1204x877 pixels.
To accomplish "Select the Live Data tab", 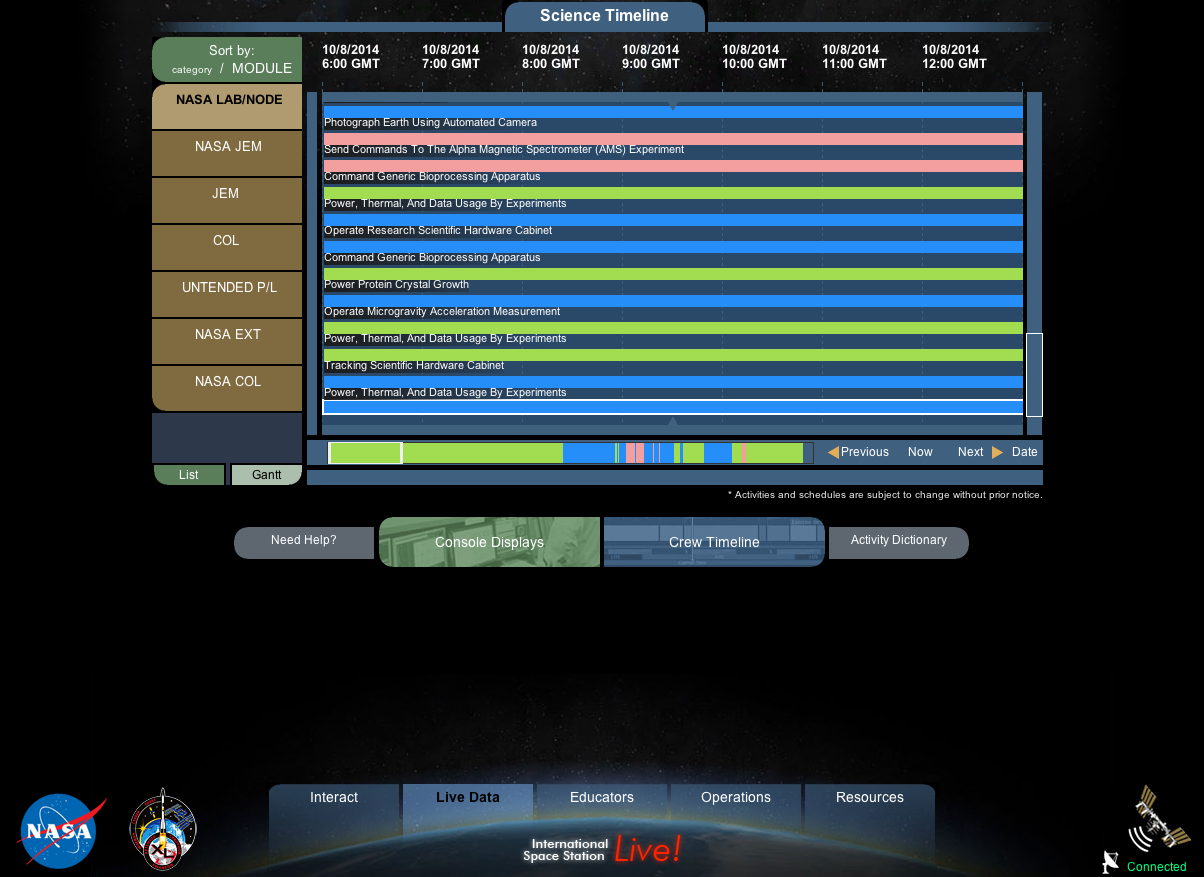I will point(468,797).
